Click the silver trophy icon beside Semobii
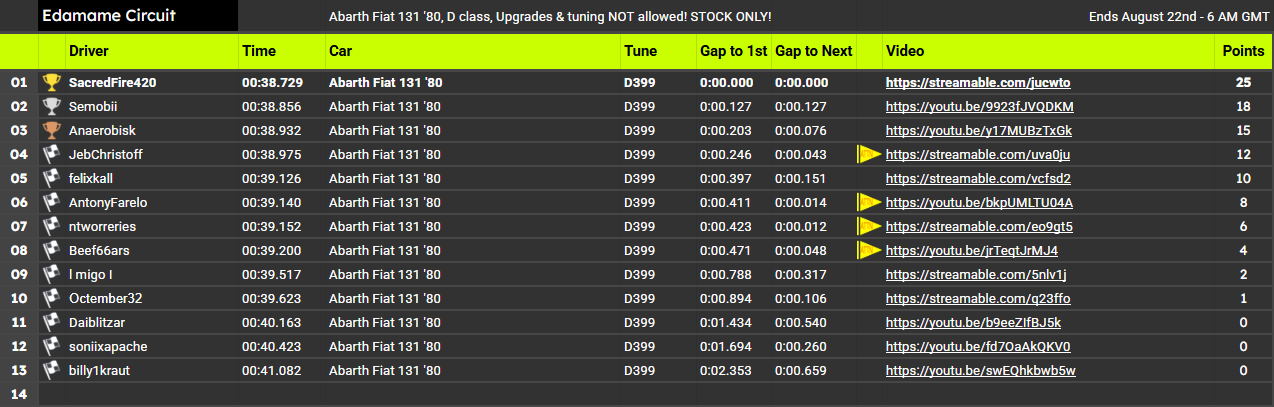The width and height of the screenshot is (1274, 407). 51,106
